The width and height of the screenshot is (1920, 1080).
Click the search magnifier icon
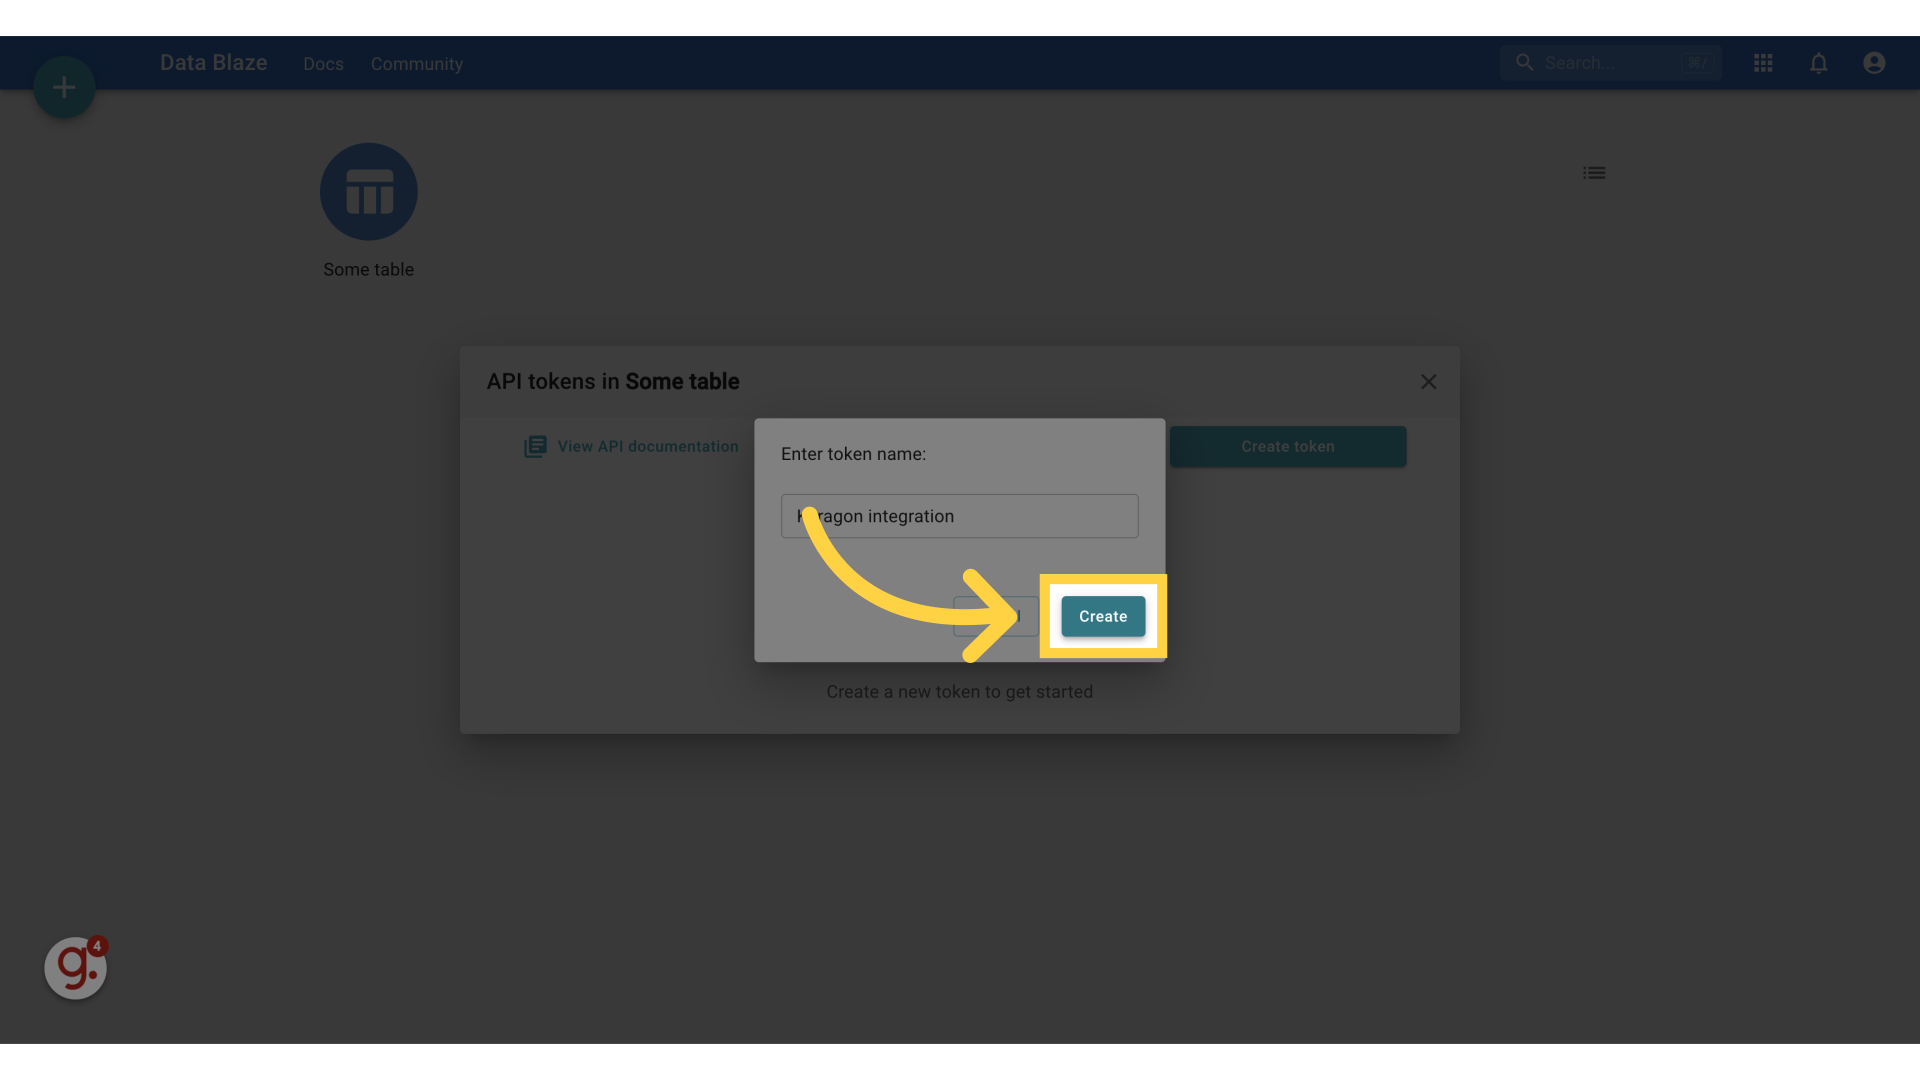pos(1524,63)
